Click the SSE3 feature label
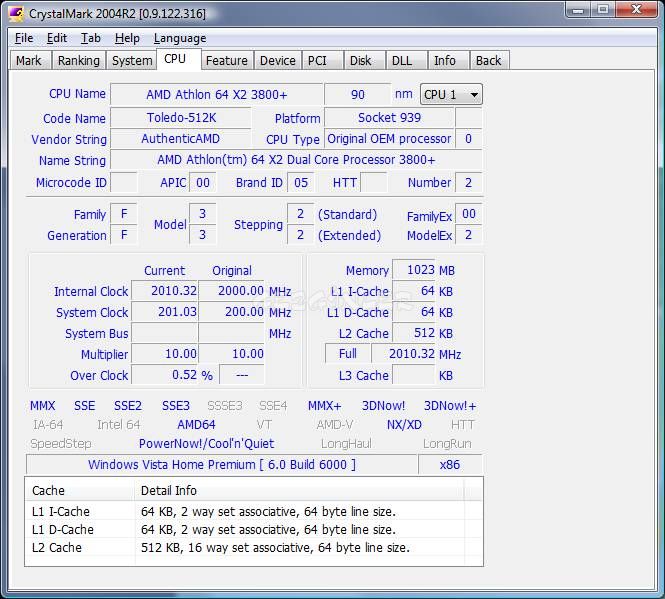Image resolution: width=665 pixels, height=599 pixels. (176, 406)
